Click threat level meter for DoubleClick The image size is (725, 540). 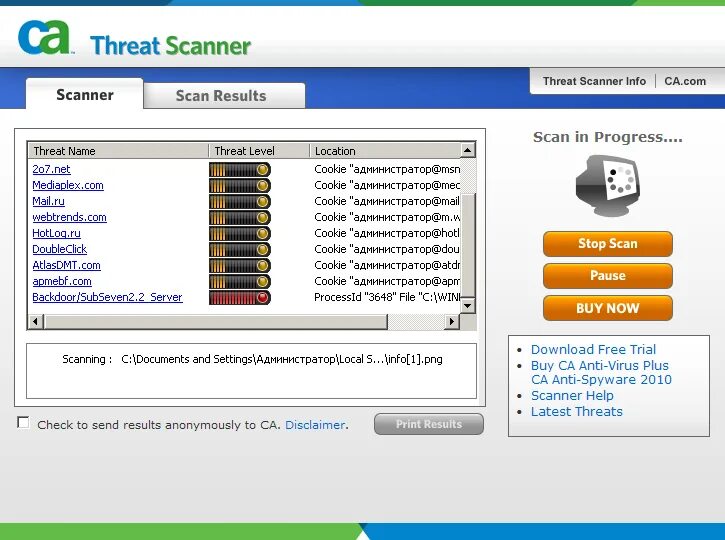pos(240,250)
